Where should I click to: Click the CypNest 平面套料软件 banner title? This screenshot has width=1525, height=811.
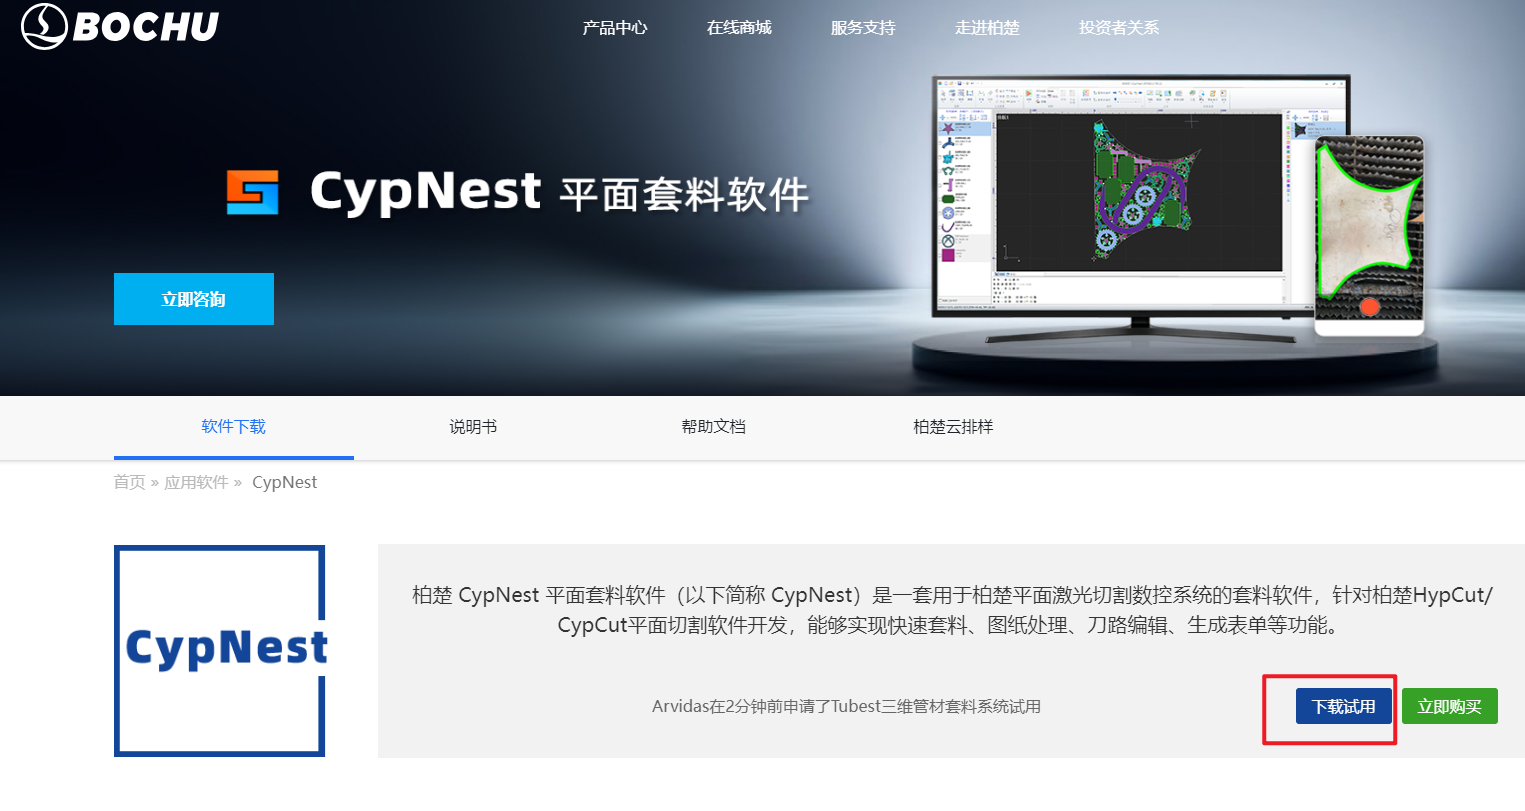click(559, 192)
